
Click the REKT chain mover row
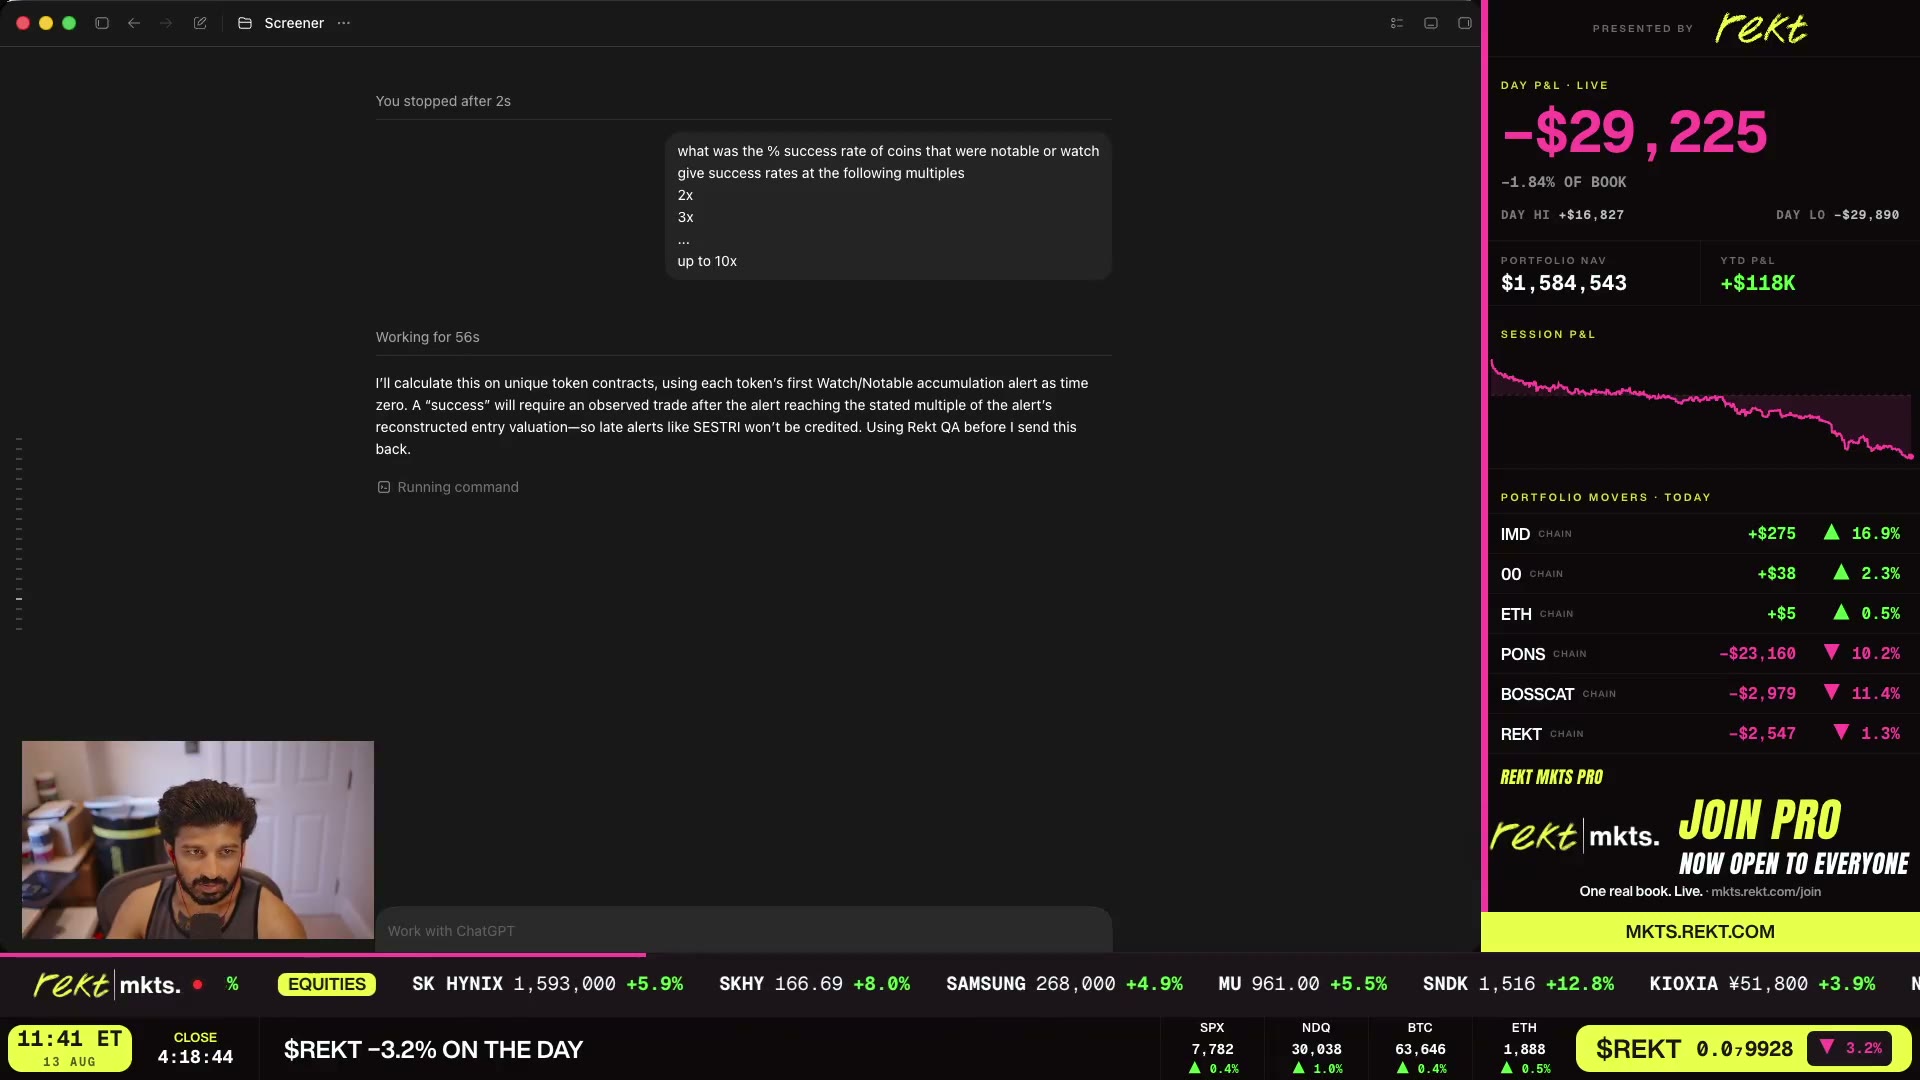[1700, 734]
